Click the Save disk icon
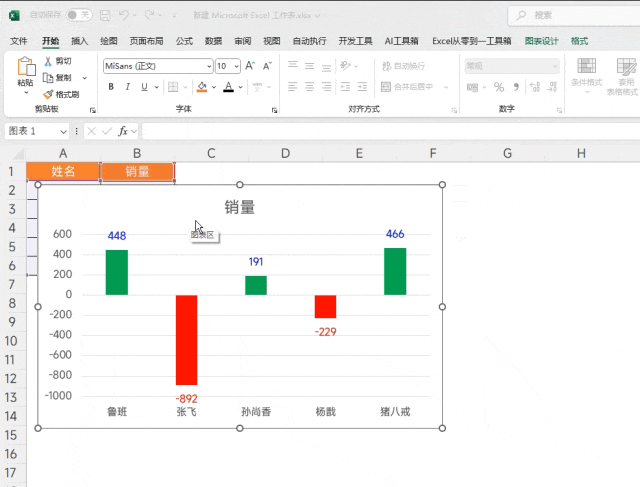The image size is (640, 487). (x=105, y=16)
